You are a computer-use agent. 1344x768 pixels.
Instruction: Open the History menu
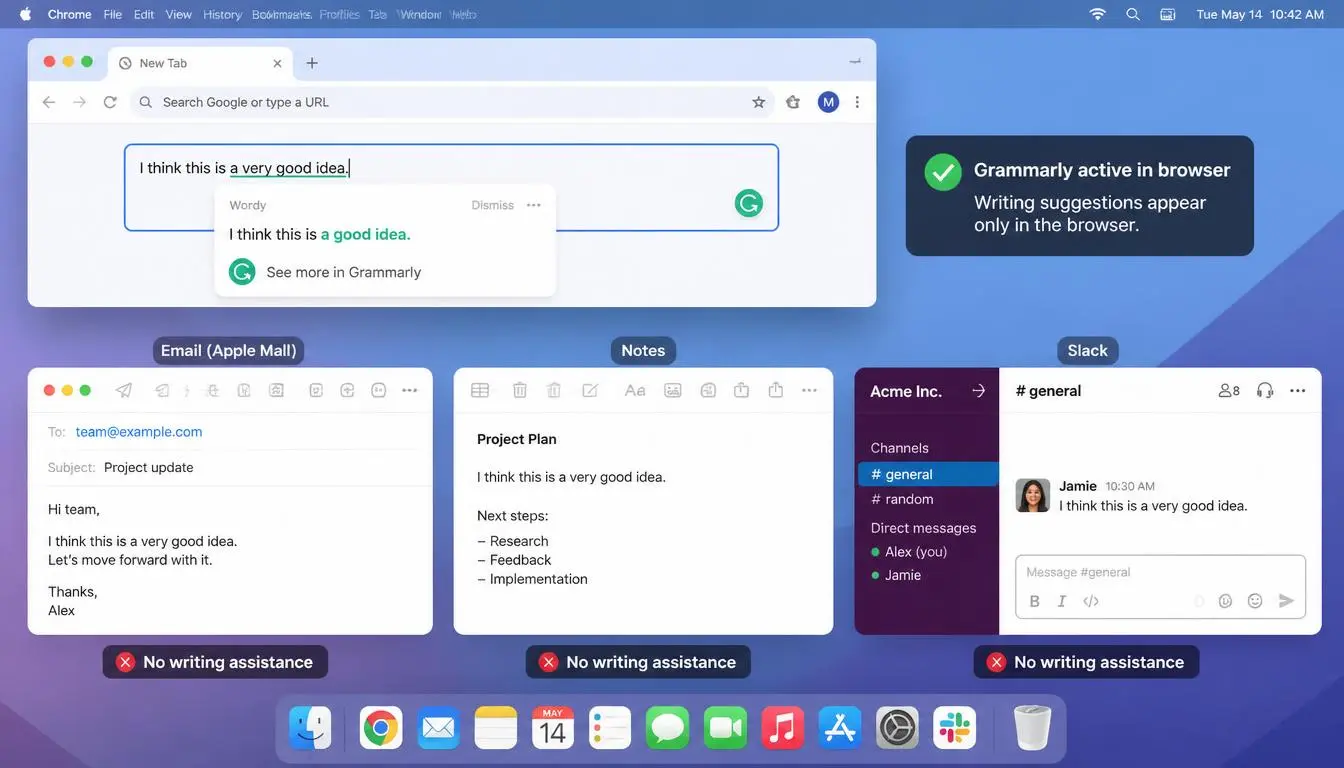(222, 14)
